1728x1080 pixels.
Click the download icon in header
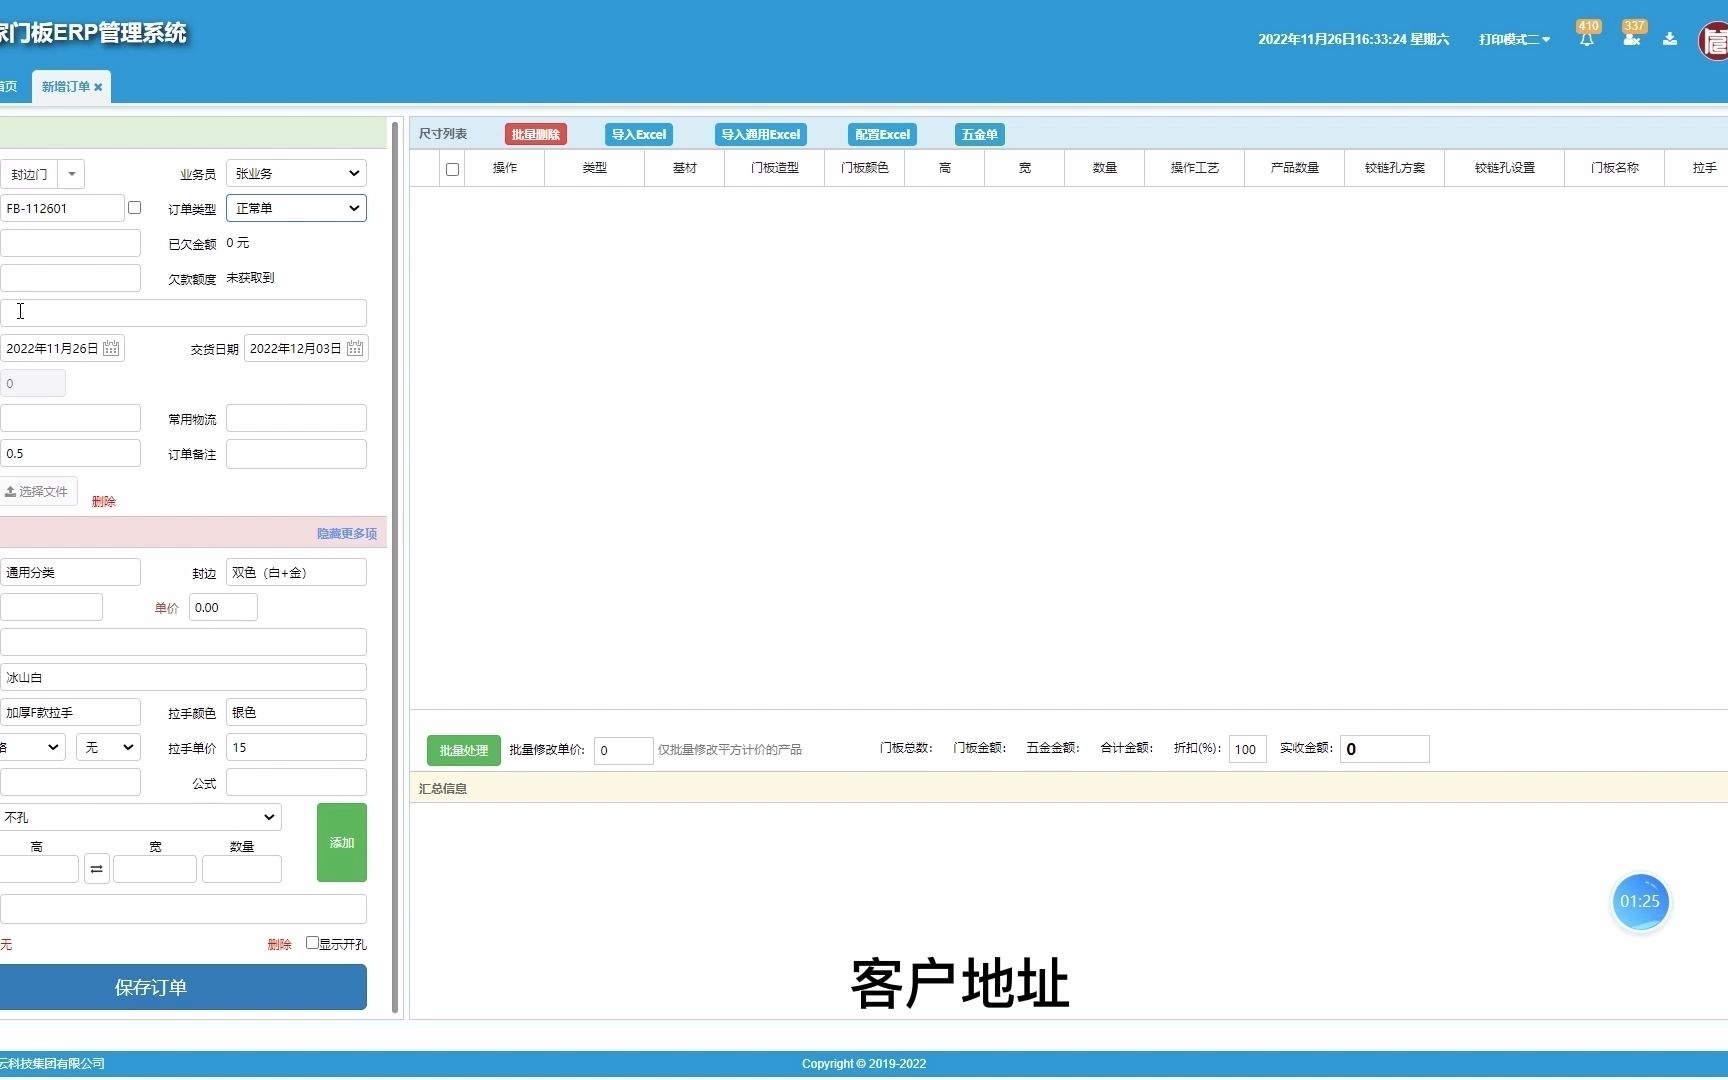pyautogui.click(x=1670, y=39)
